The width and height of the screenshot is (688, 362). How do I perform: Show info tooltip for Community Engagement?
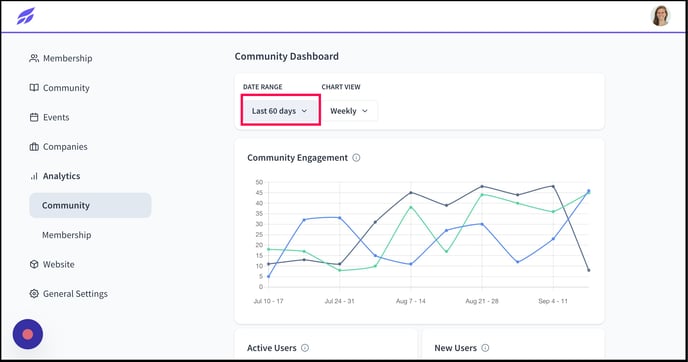coord(356,158)
